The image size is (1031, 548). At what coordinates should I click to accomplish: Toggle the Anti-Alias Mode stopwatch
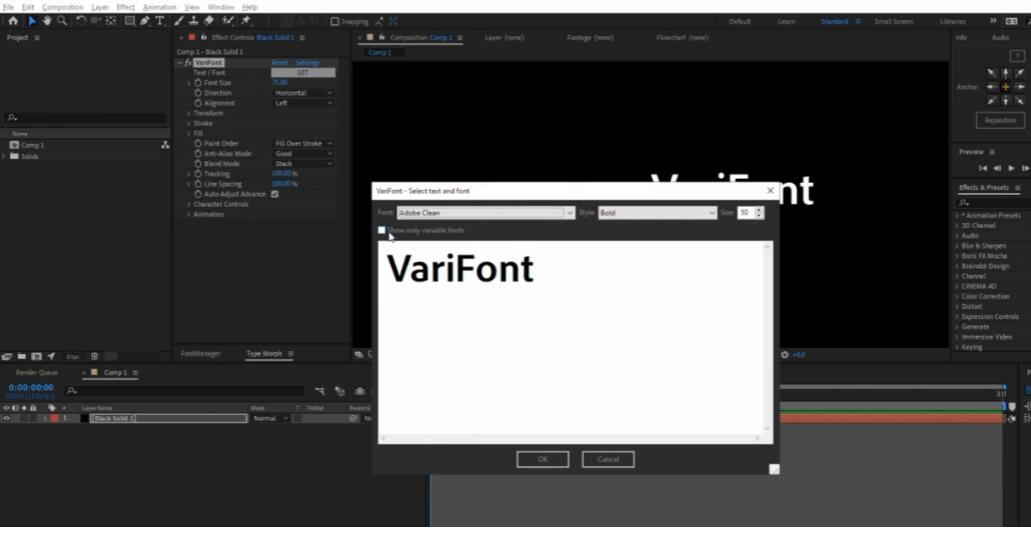[198, 154]
